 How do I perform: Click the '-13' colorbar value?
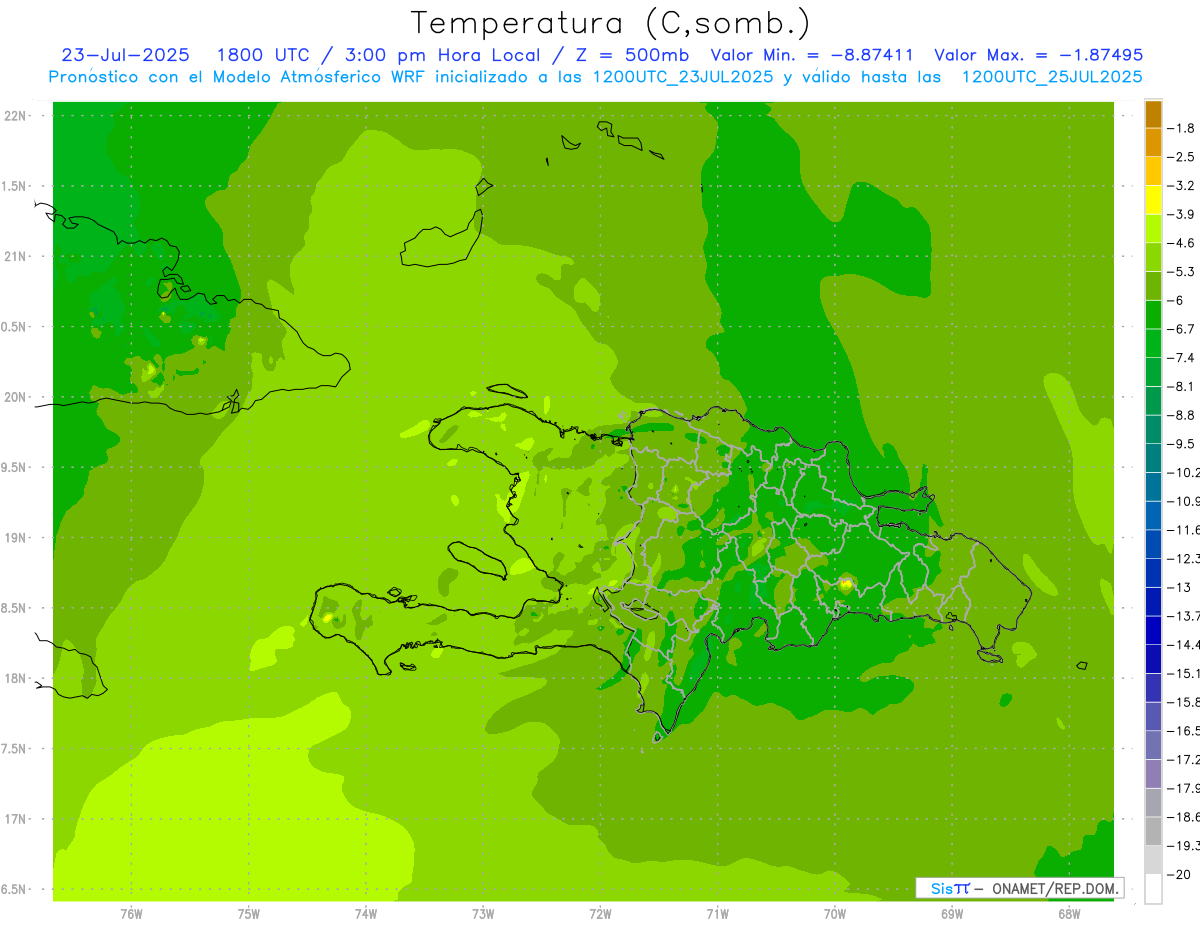coord(1178,587)
